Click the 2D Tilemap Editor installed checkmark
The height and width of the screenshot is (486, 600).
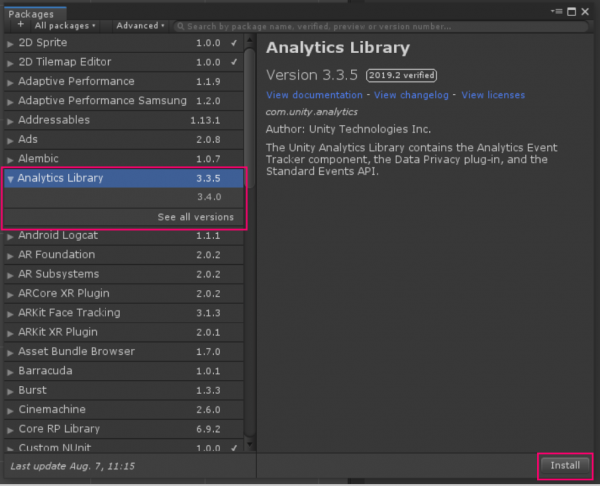pyautogui.click(x=234, y=62)
